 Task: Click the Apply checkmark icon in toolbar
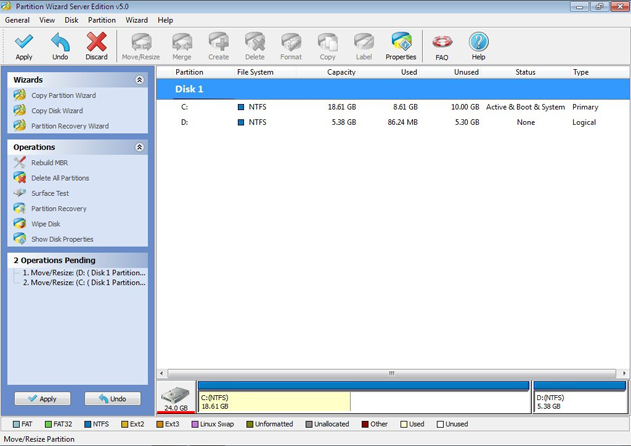tap(24, 43)
